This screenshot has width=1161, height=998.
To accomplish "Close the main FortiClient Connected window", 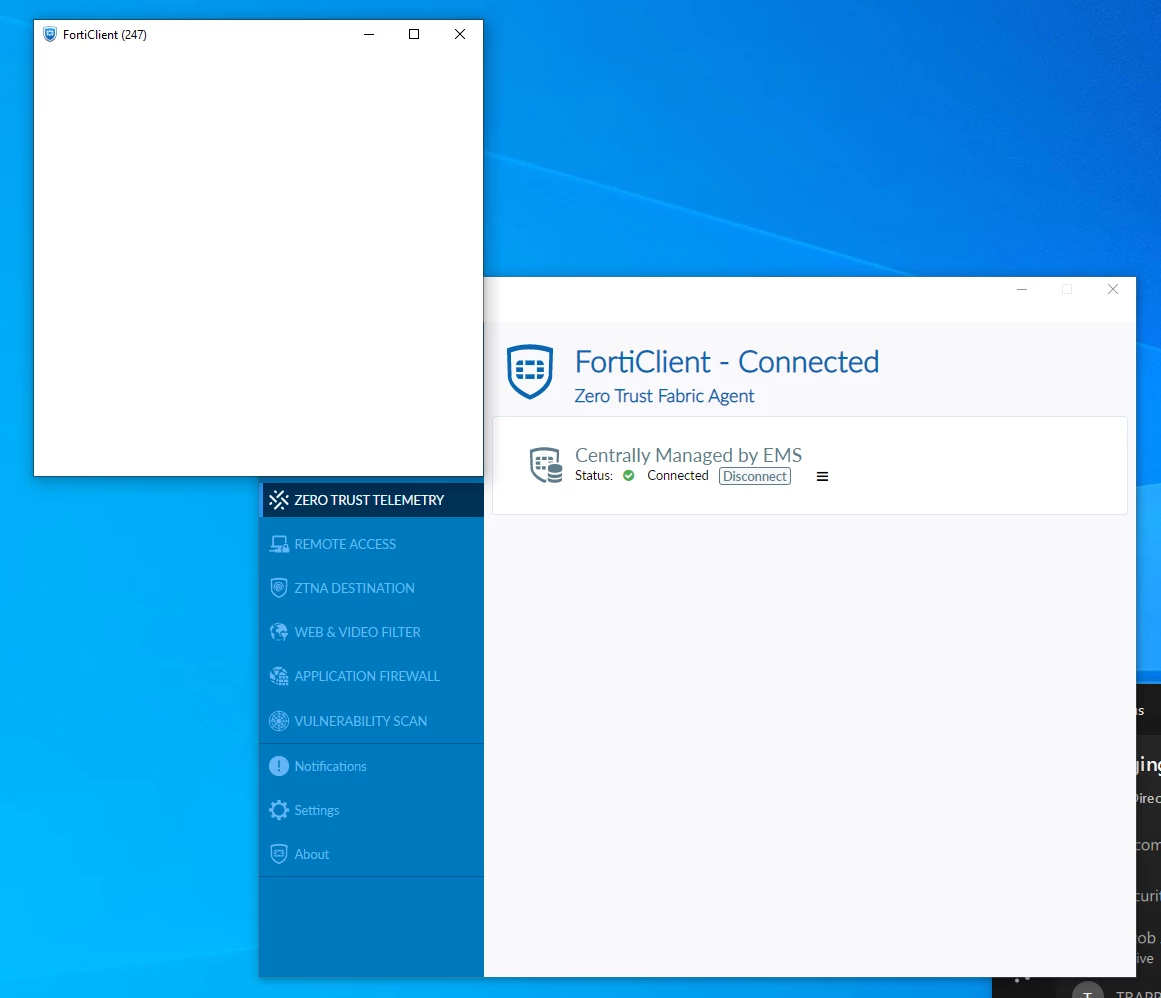I will 1113,289.
